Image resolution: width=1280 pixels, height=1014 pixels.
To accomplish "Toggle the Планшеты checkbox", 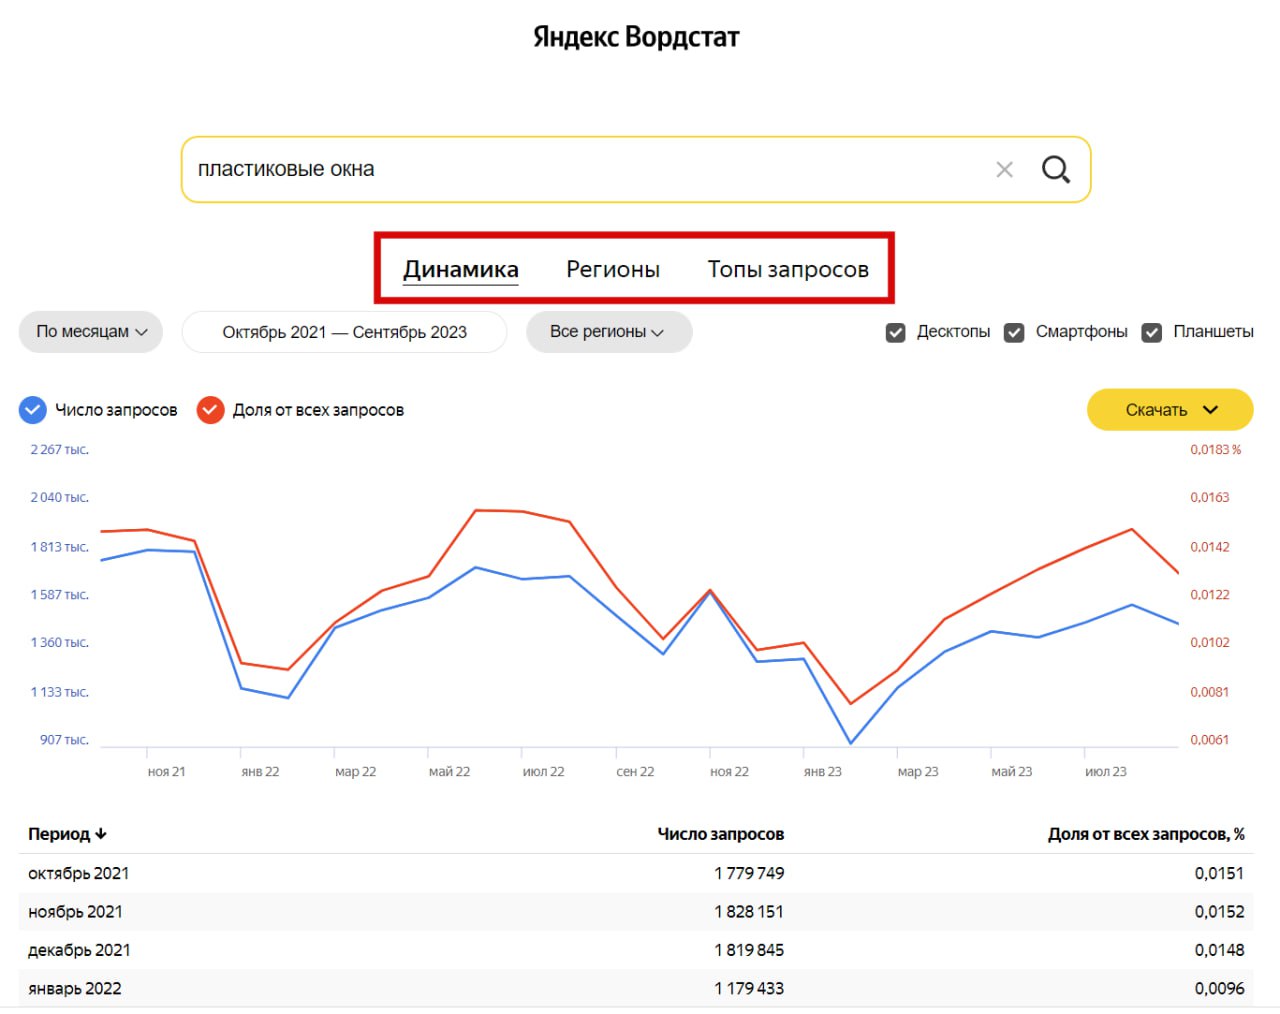I will pos(1152,332).
